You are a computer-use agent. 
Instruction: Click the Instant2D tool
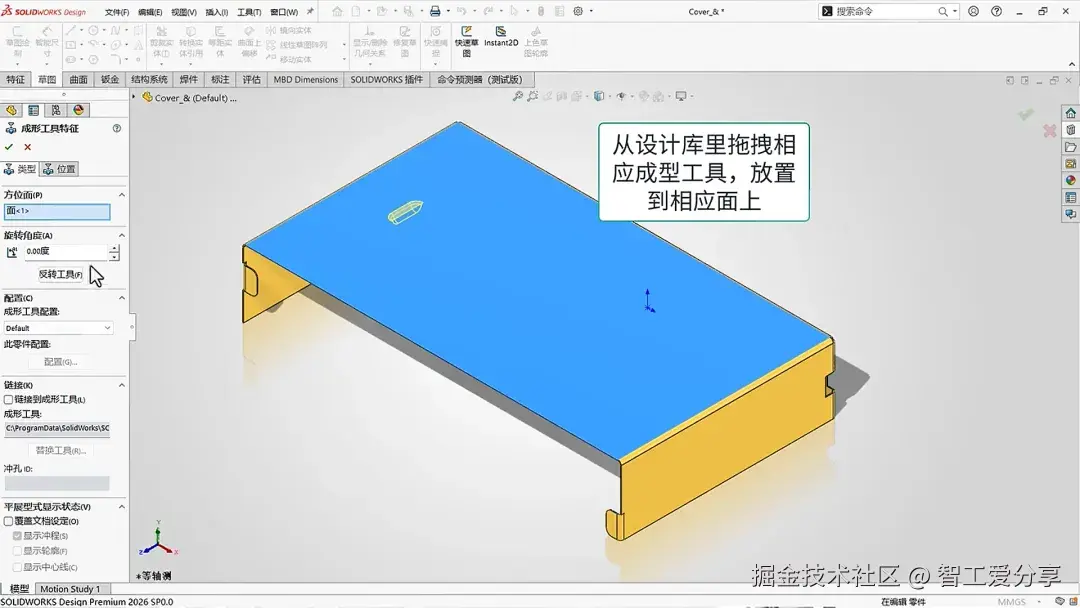501,37
